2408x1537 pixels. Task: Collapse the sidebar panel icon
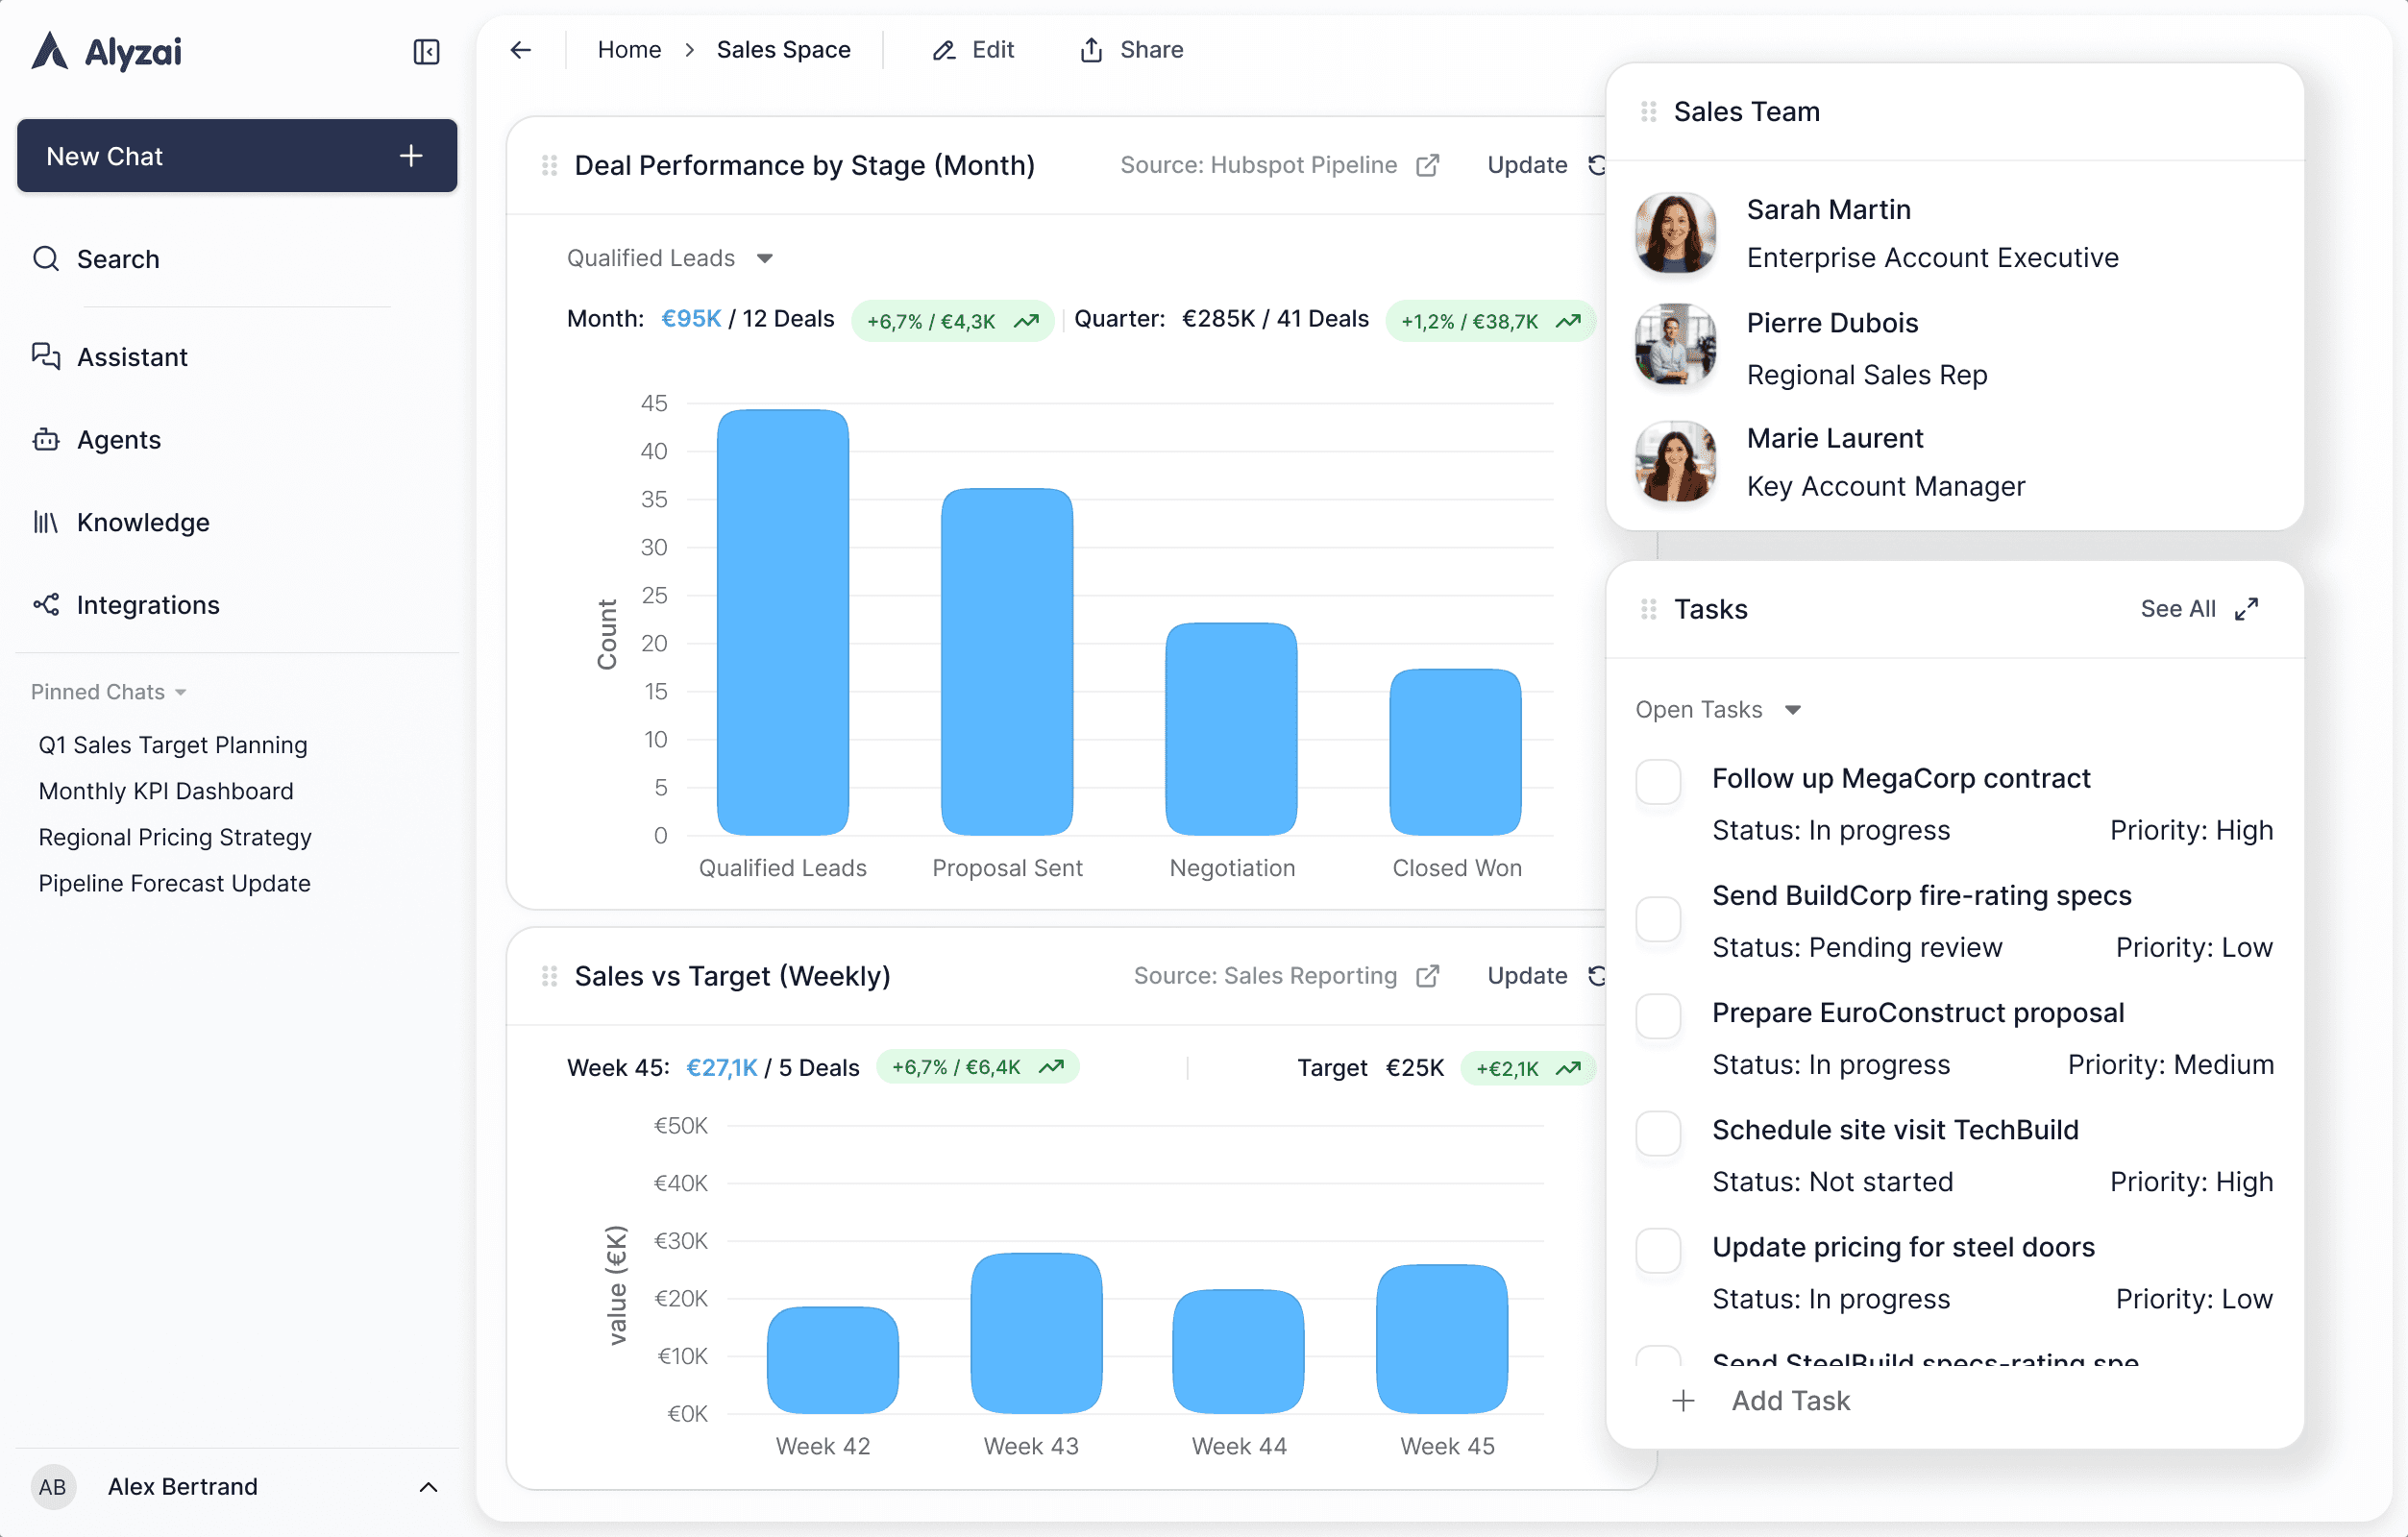pyautogui.click(x=426, y=51)
